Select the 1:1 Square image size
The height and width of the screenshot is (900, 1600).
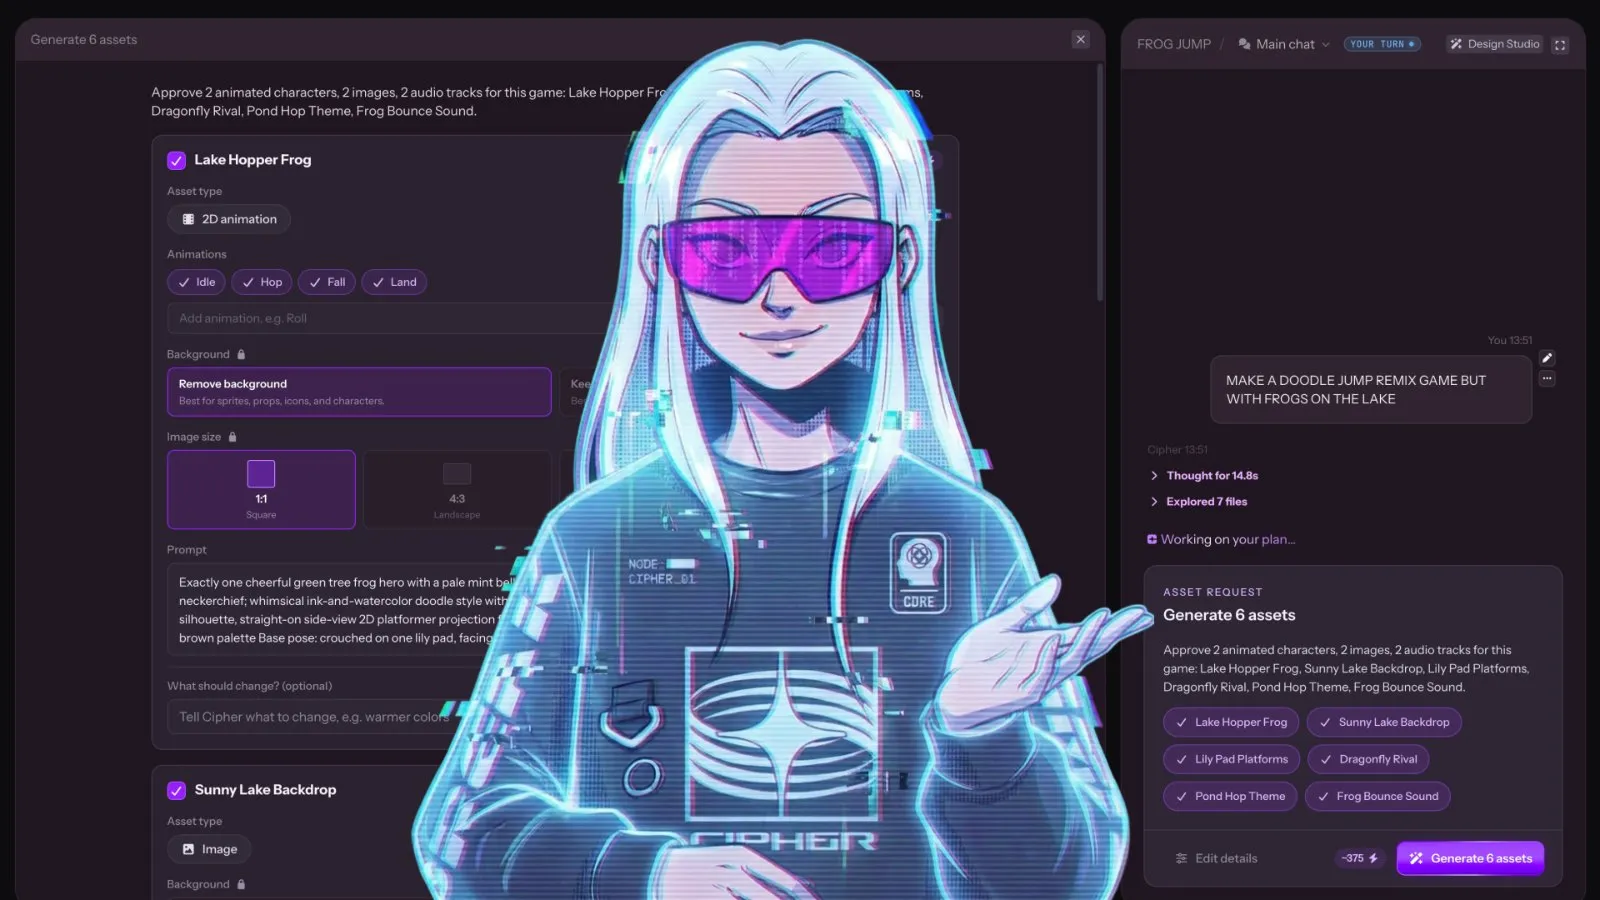click(x=261, y=489)
